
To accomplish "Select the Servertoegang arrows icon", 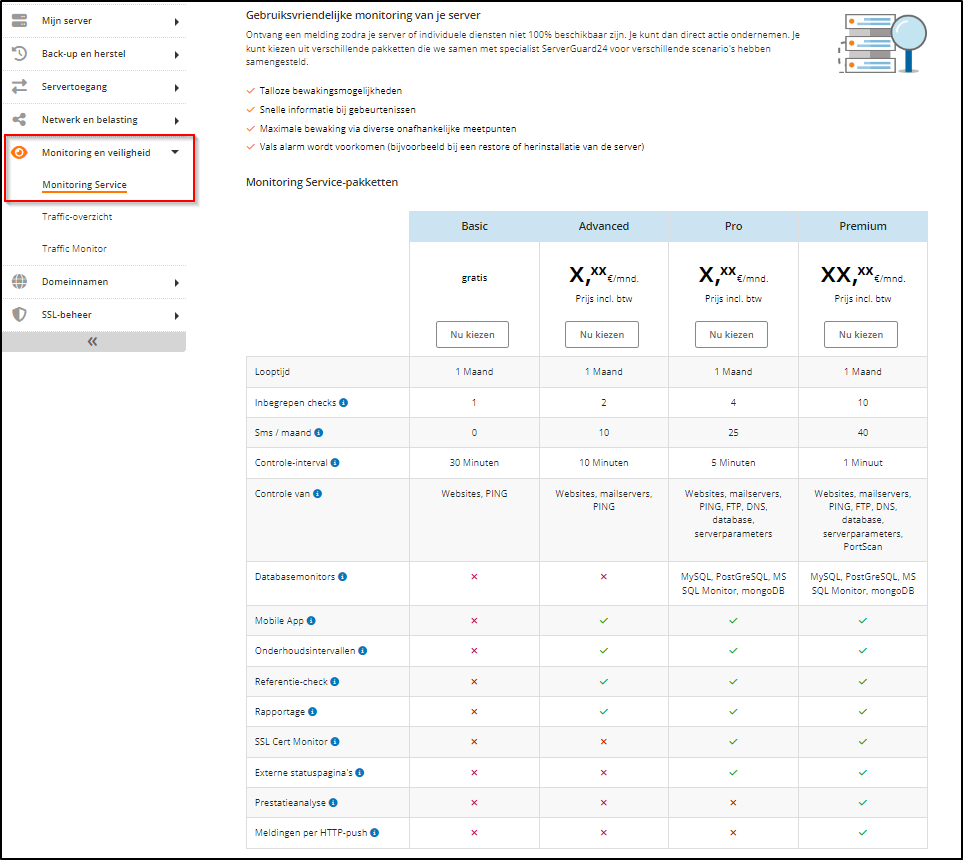I will pos(22,86).
